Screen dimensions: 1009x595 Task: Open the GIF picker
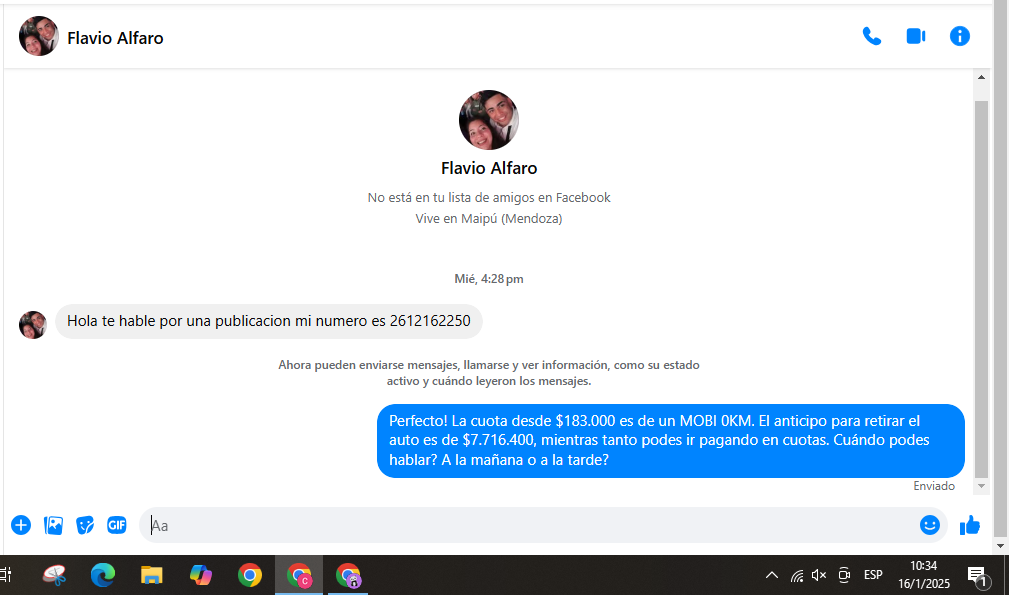pyautogui.click(x=116, y=526)
